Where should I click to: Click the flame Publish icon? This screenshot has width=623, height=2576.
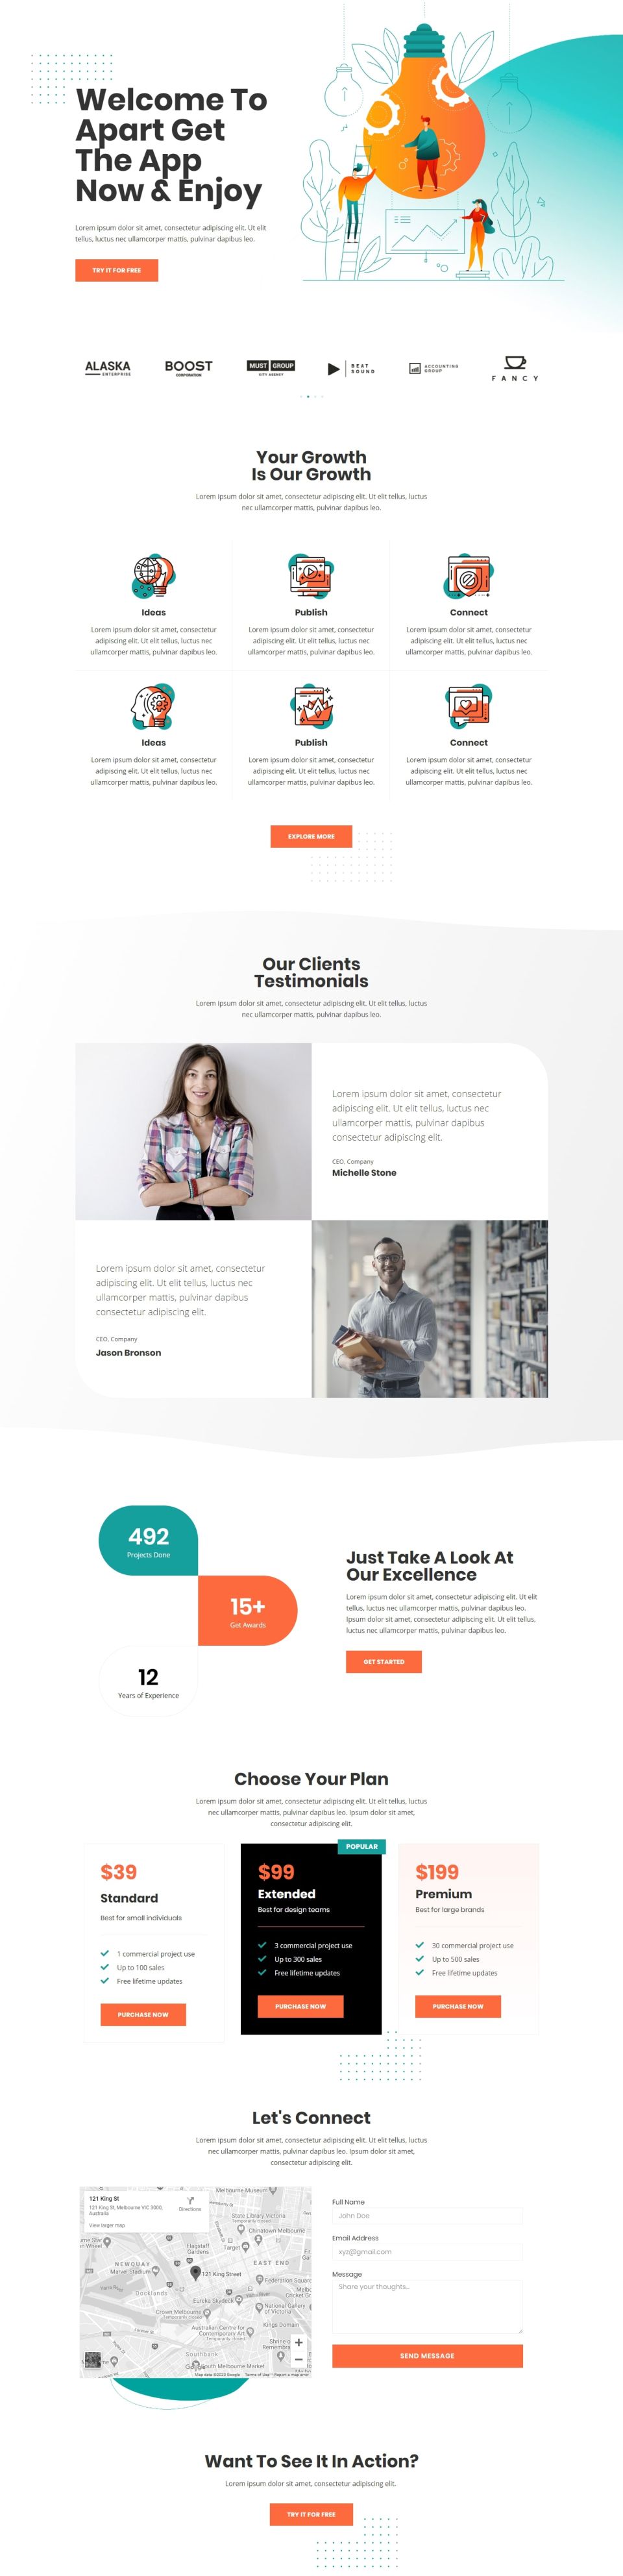coord(311,707)
